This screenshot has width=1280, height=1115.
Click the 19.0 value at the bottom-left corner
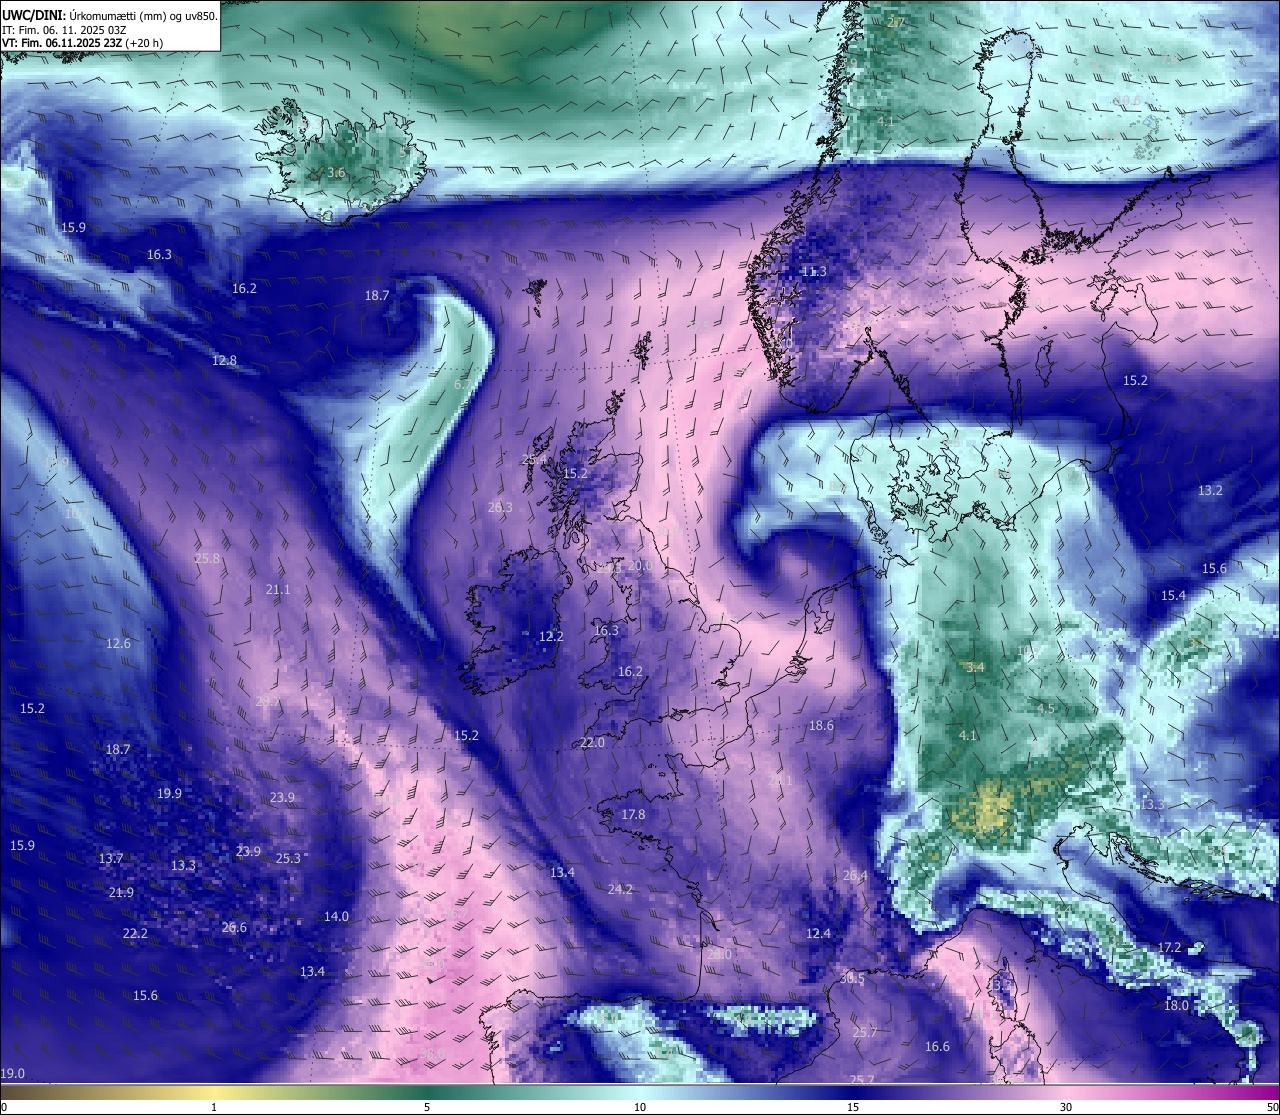[x=13, y=1074]
